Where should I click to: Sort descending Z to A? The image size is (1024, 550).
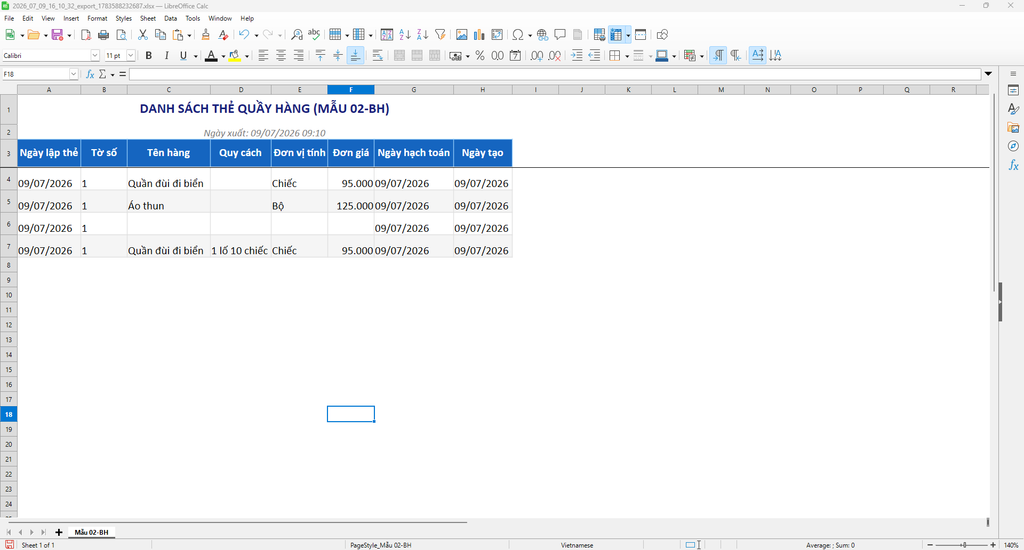(423, 35)
